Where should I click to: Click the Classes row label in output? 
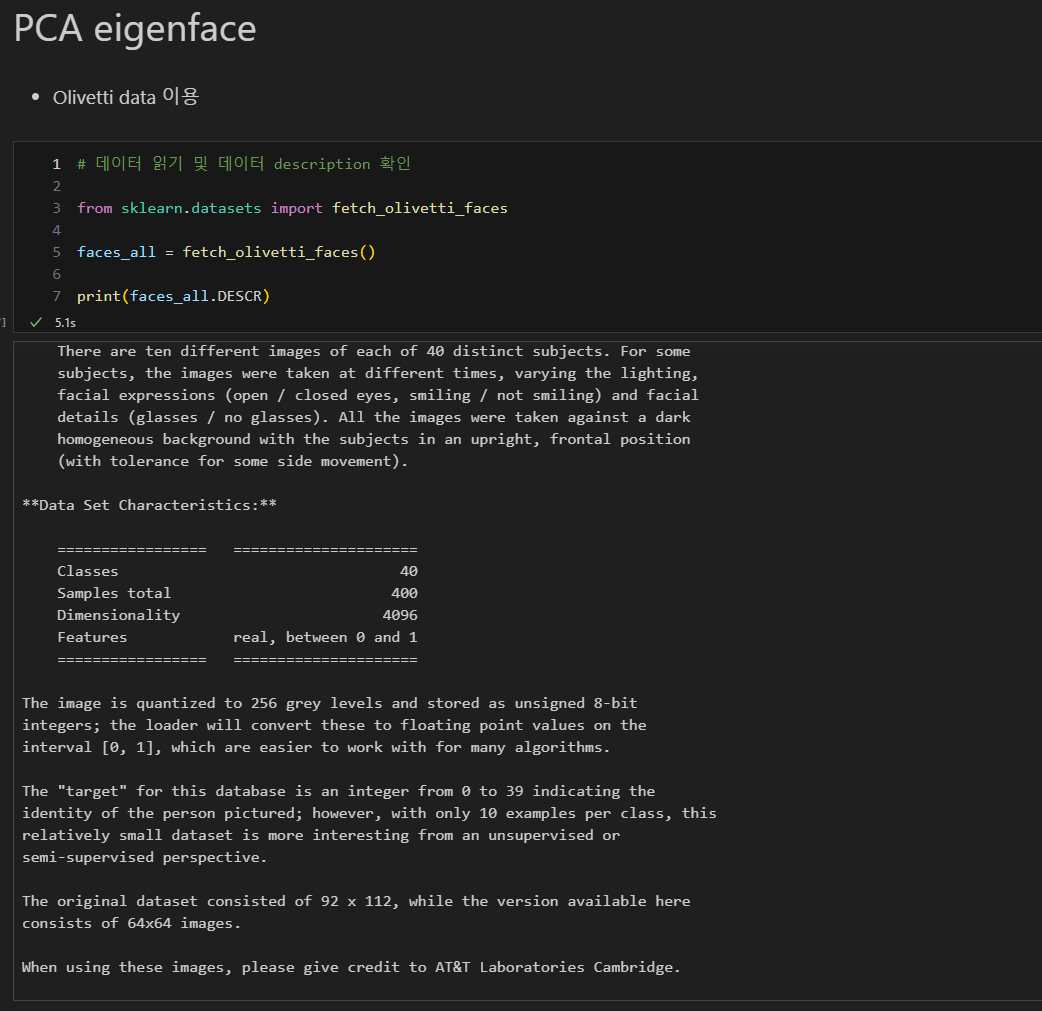(88, 571)
